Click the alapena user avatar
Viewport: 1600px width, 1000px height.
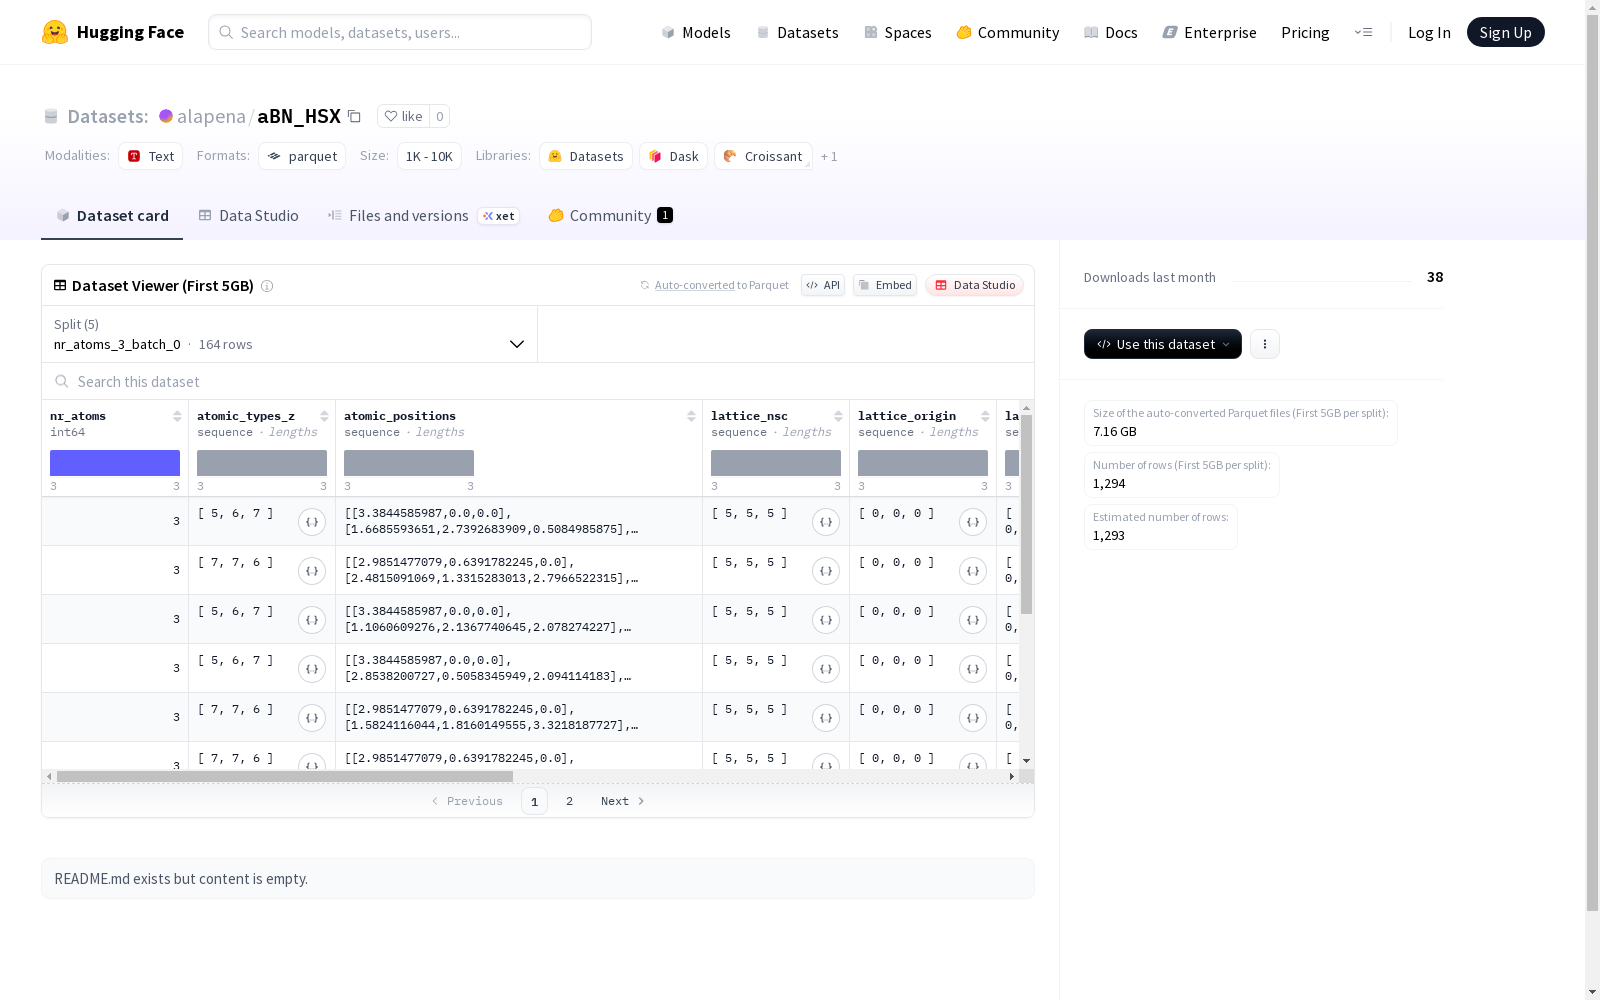[166, 116]
